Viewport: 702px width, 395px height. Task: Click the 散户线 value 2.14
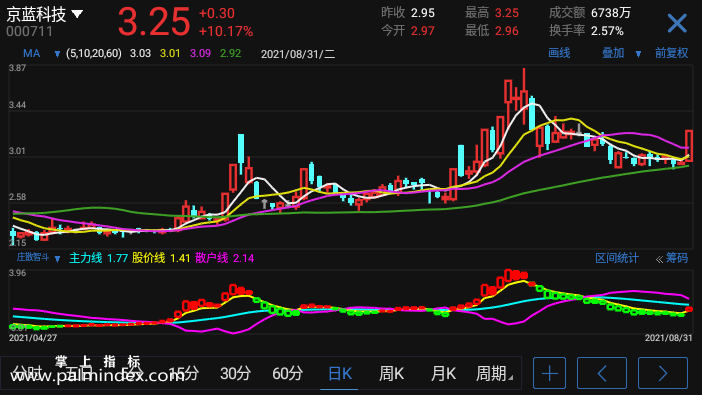[x=244, y=258]
